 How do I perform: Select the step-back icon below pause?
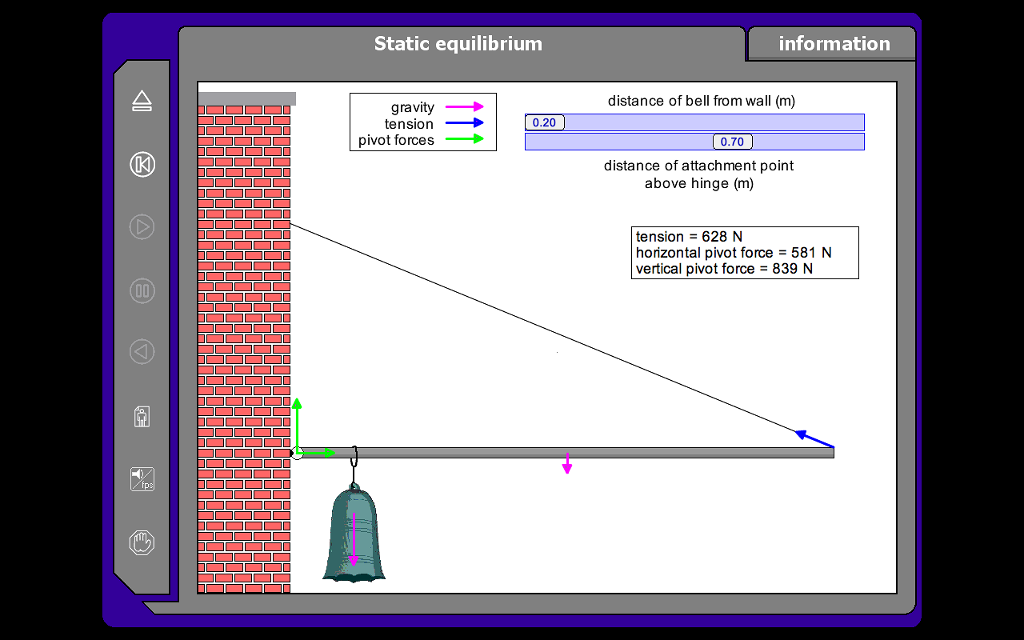point(141,353)
